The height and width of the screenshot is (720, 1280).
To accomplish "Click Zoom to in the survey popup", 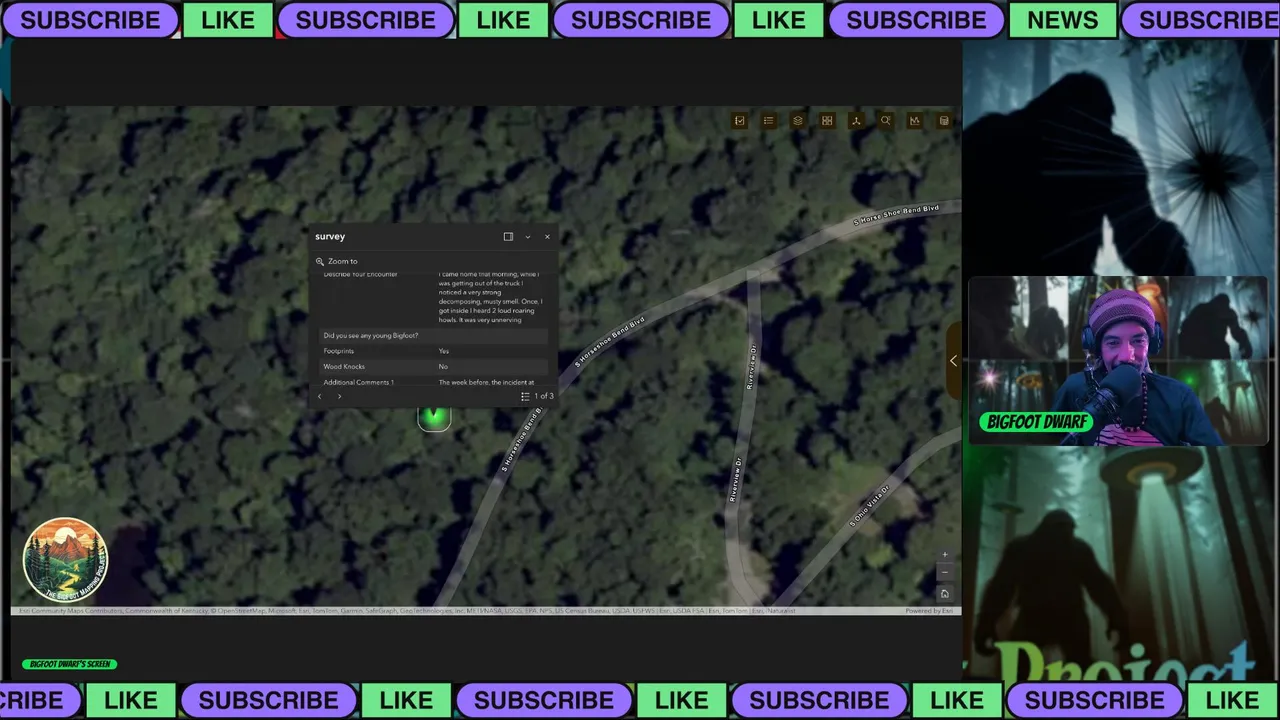I will pyautogui.click(x=337, y=261).
